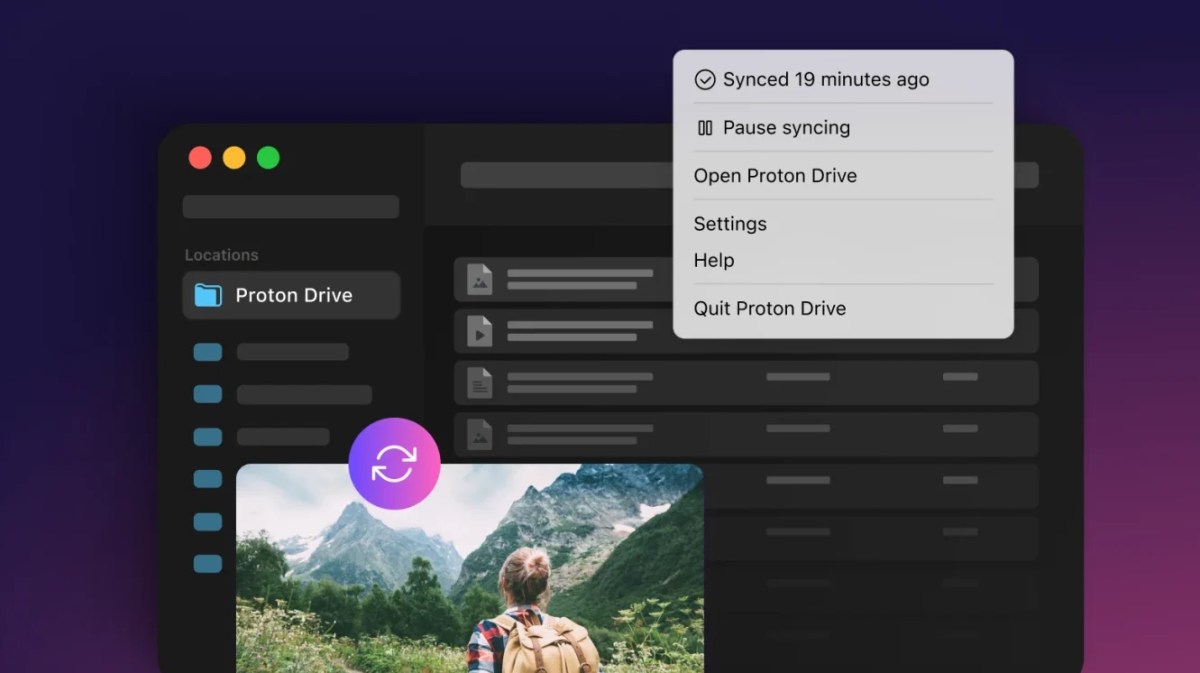The image size is (1200, 673).
Task: Select the first image file icon in list
Action: point(480,279)
